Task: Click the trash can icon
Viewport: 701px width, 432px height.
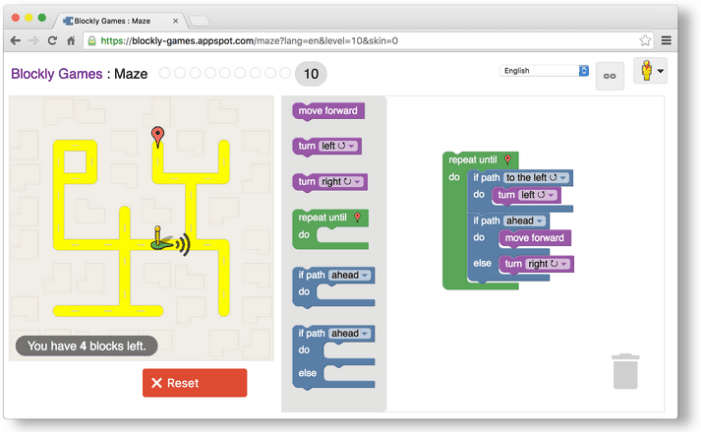Action: pyautogui.click(x=624, y=371)
